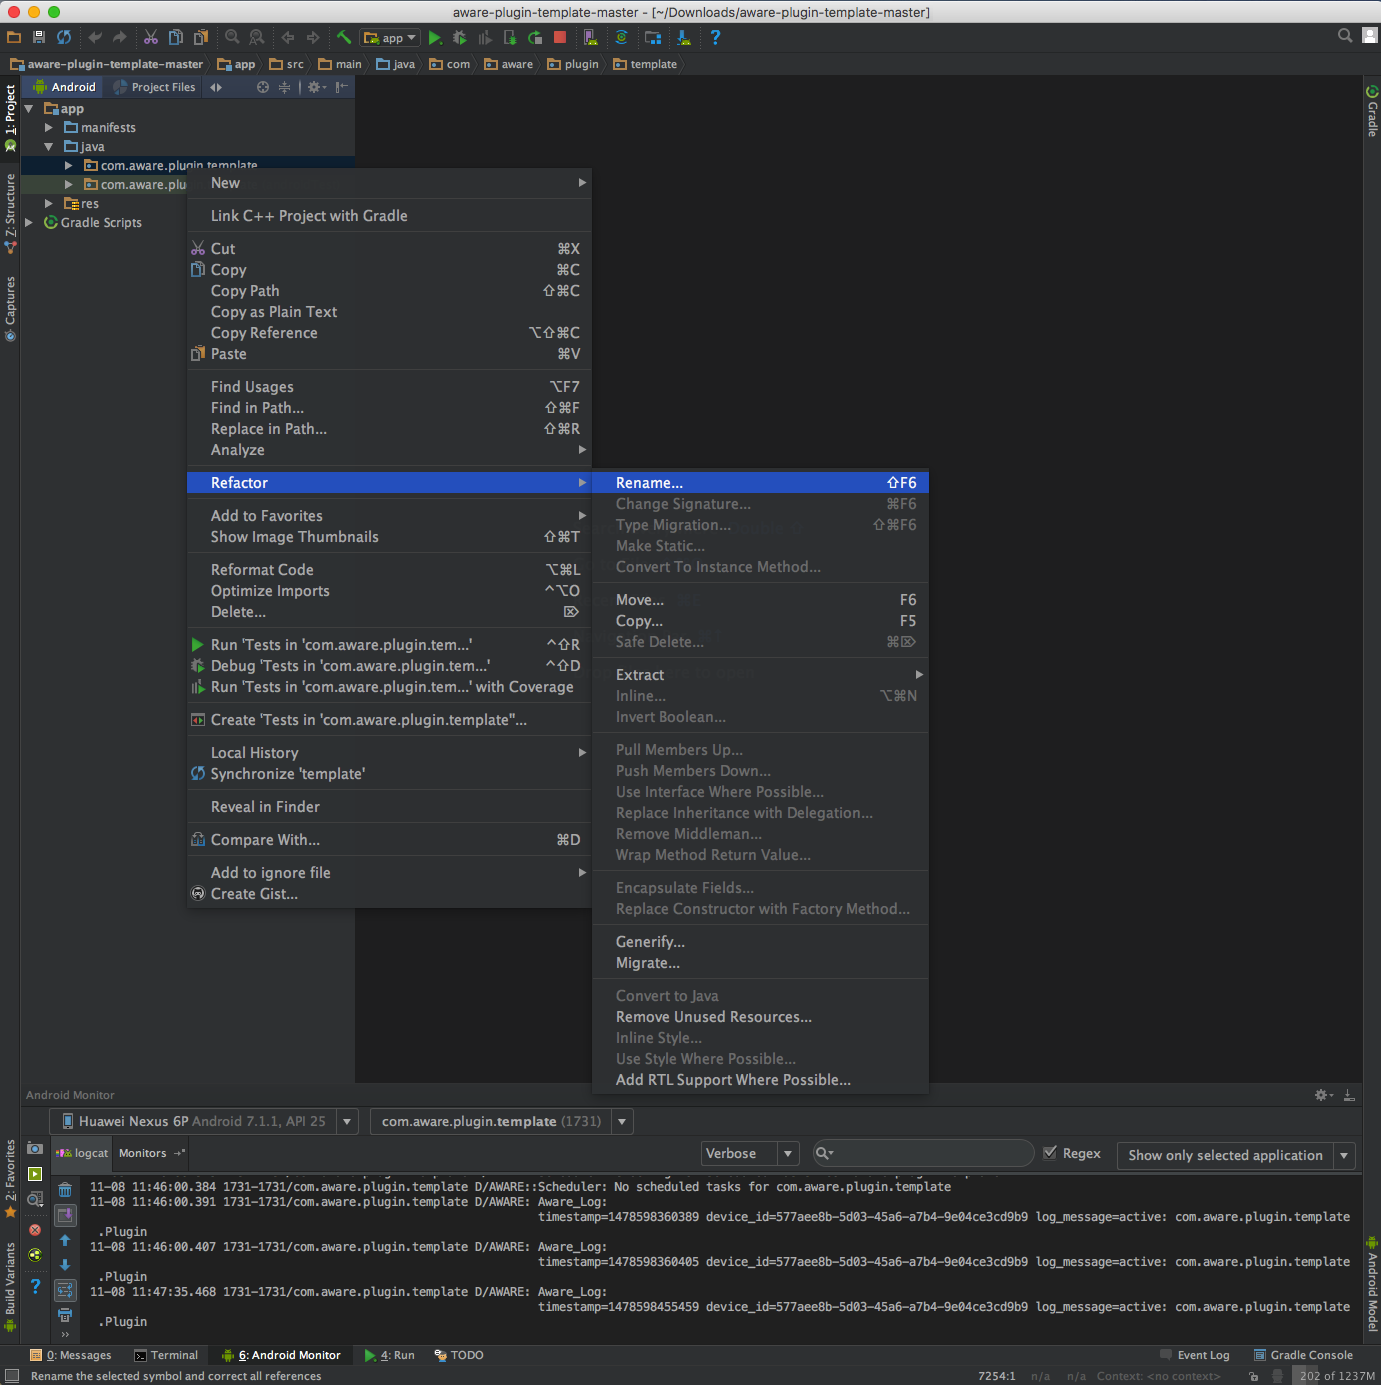This screenshot has width=1381, height=1385.
Task: Open the Terminal tool window button
Action: [167, 1355]
